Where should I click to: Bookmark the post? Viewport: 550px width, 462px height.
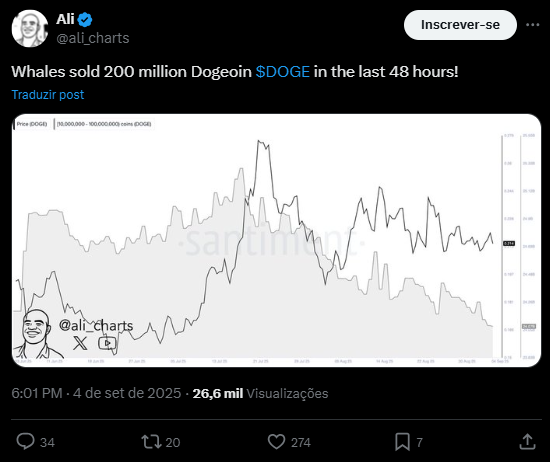pyautogui.click(x=402, y=442)
